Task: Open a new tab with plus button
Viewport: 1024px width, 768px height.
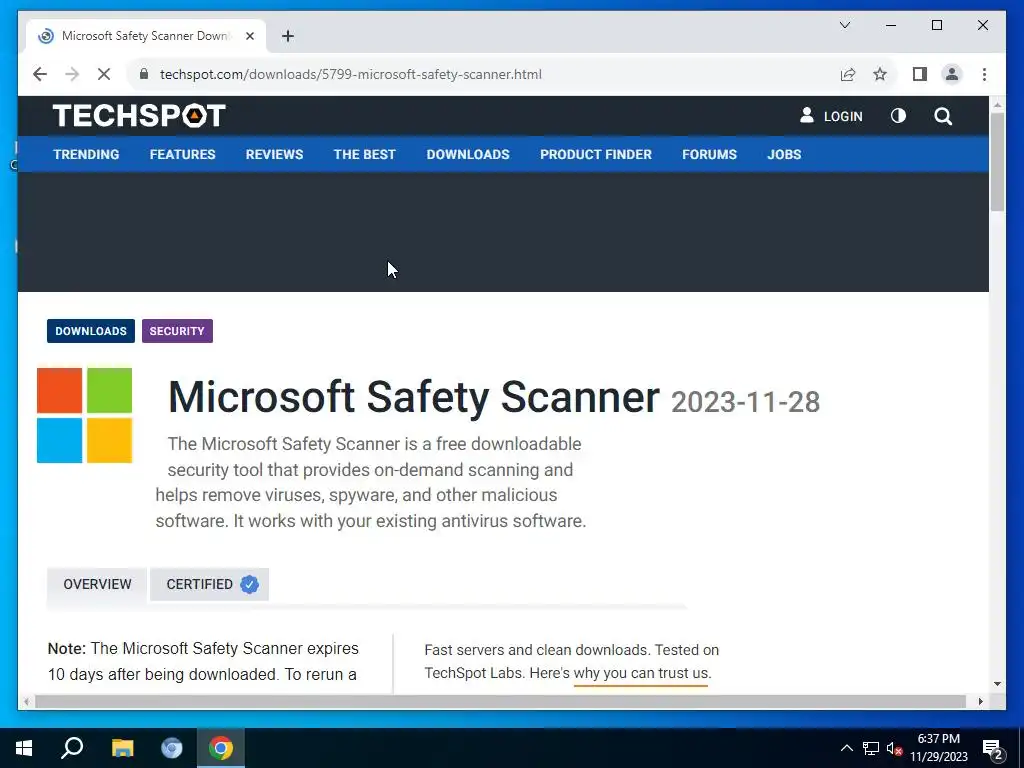Action: pyautogui.click(x=287, y=36)
